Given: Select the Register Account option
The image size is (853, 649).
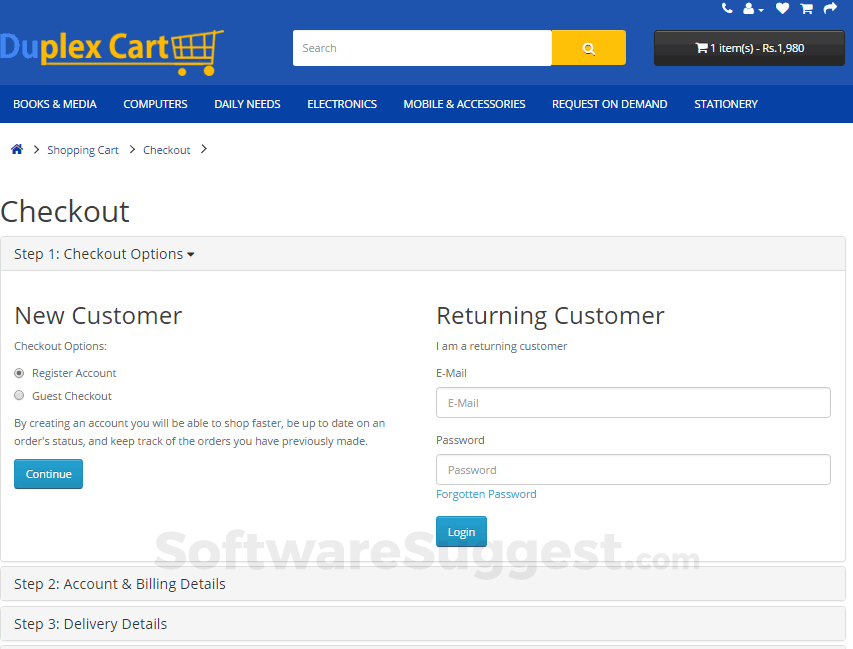Looking at the screenshot, I should 18,372.
